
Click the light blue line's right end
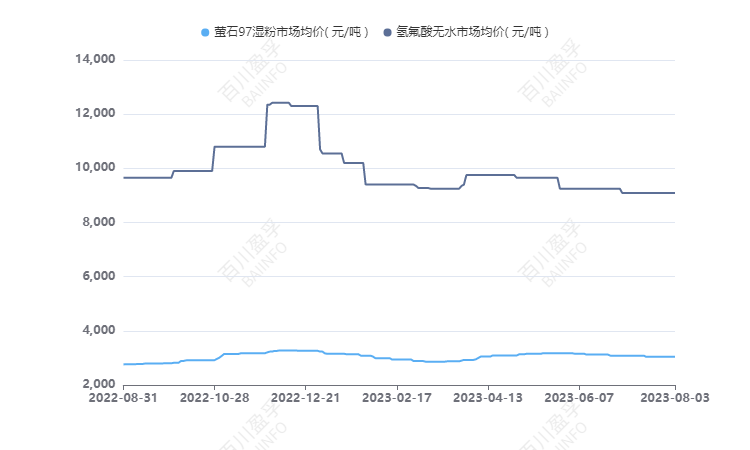click(x=674, y=357)
